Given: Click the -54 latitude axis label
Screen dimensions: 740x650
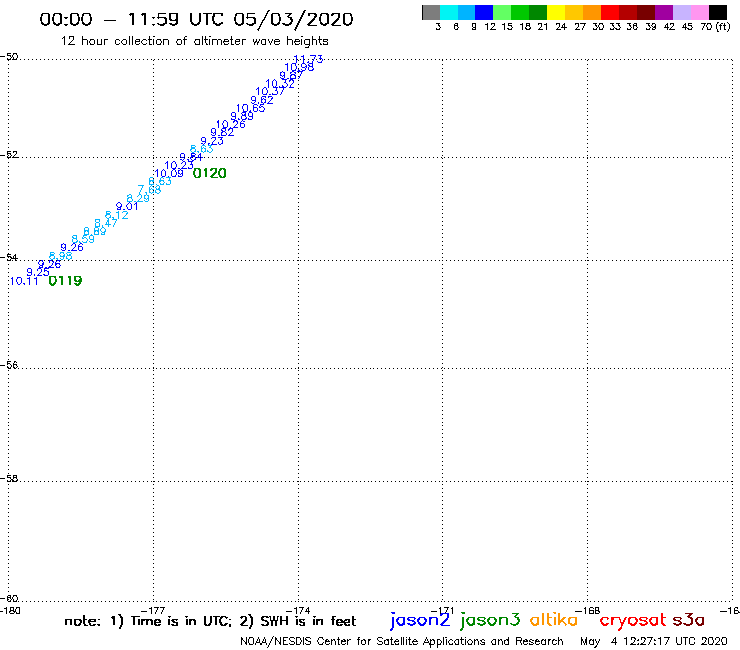Looking at the screenshot, I should [x=9, y=258].
